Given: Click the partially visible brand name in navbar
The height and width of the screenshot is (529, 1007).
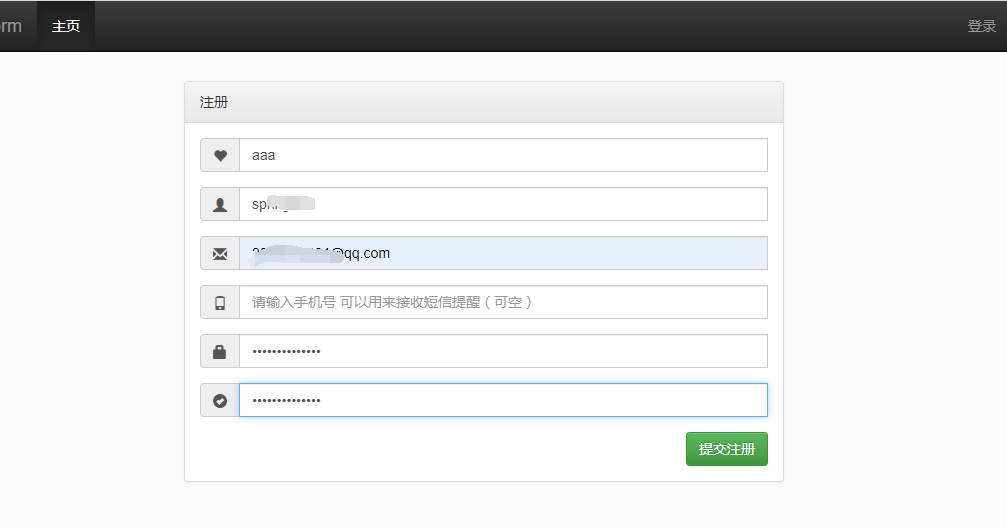Looking at the screenshot, I should [x=11, y=26].
